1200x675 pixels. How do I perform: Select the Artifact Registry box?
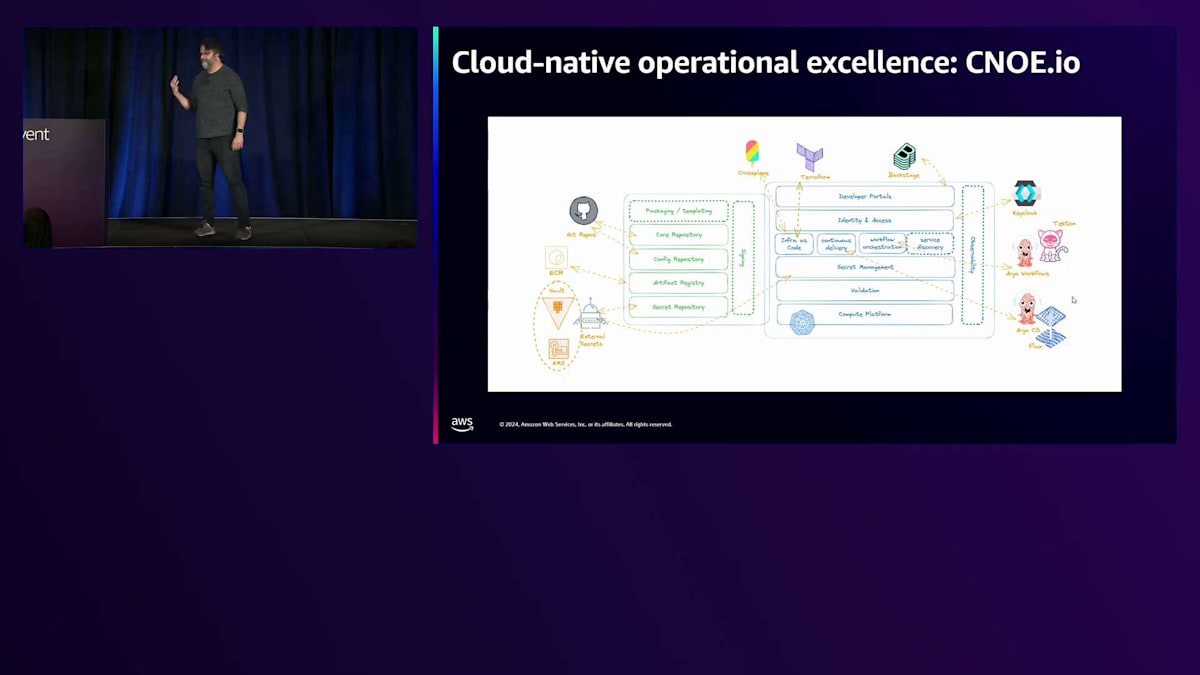(678, 283)
